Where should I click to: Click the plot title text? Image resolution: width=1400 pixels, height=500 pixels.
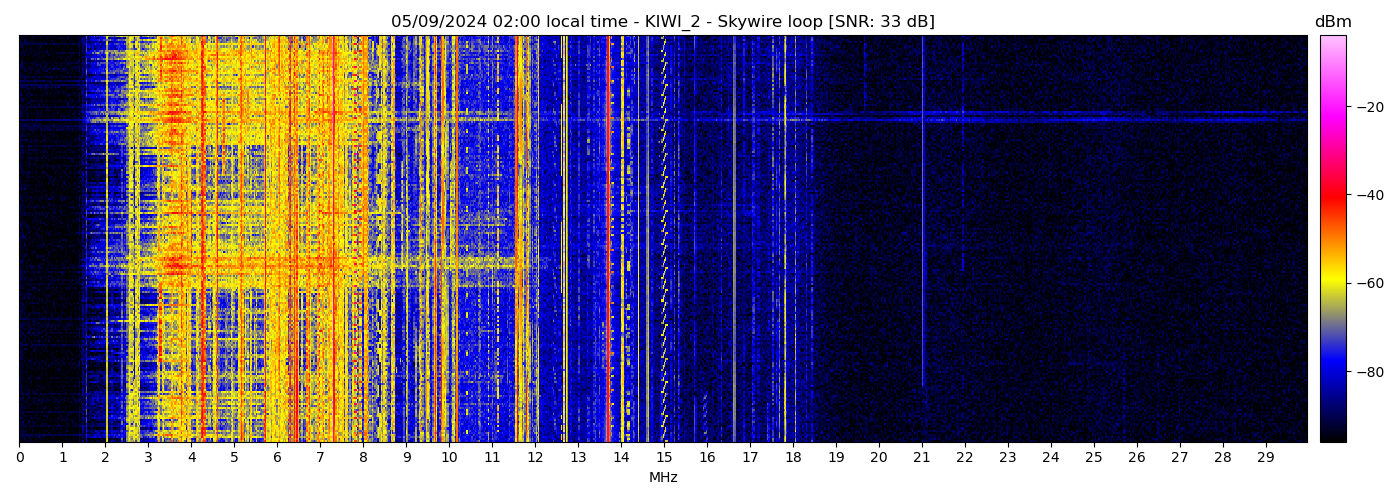[x=662, y=22]
